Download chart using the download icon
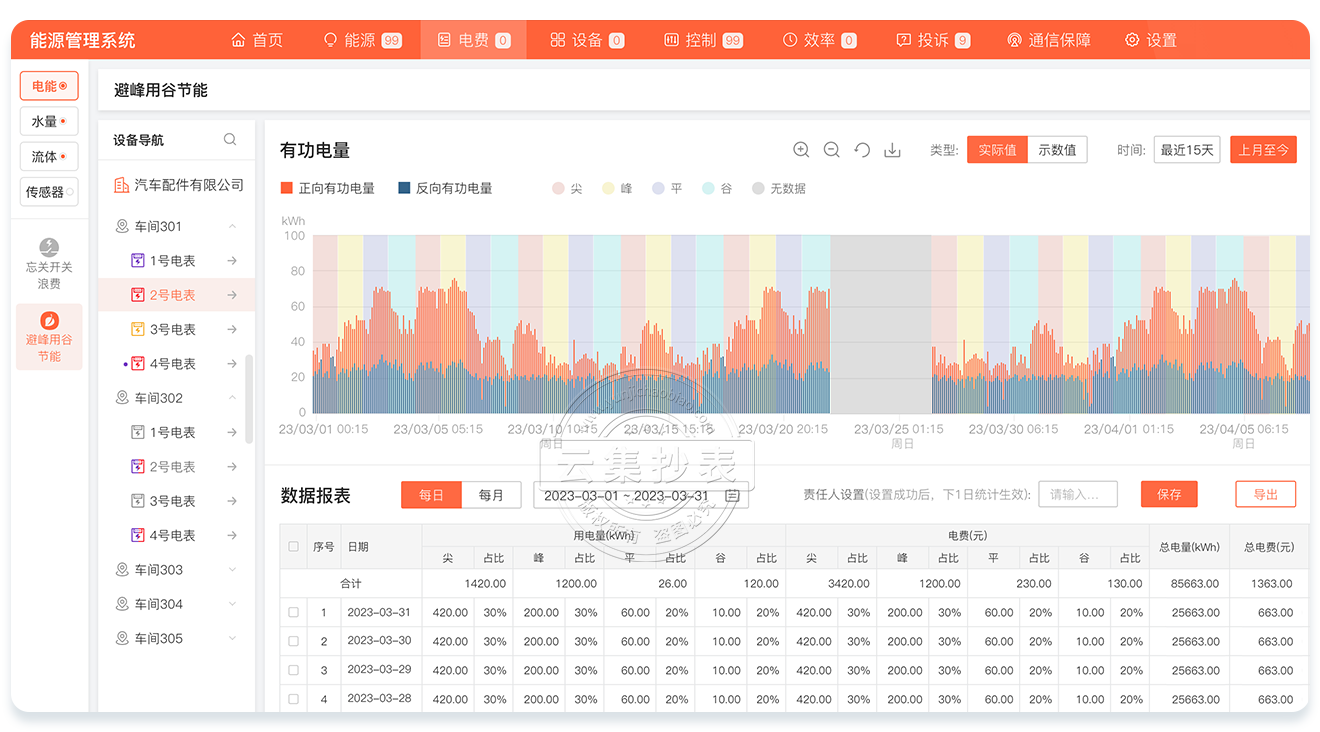 [893, 150]
